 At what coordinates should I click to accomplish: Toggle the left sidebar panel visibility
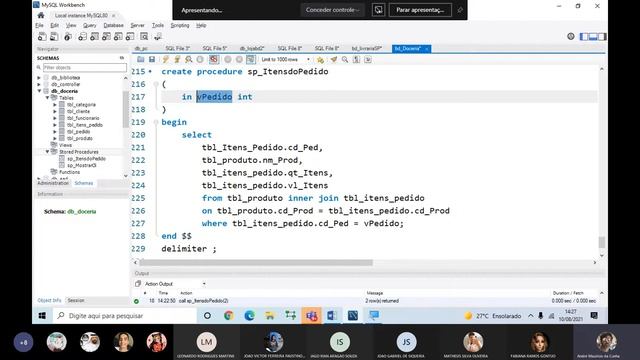pyautogui.click(x=584, y=37)
